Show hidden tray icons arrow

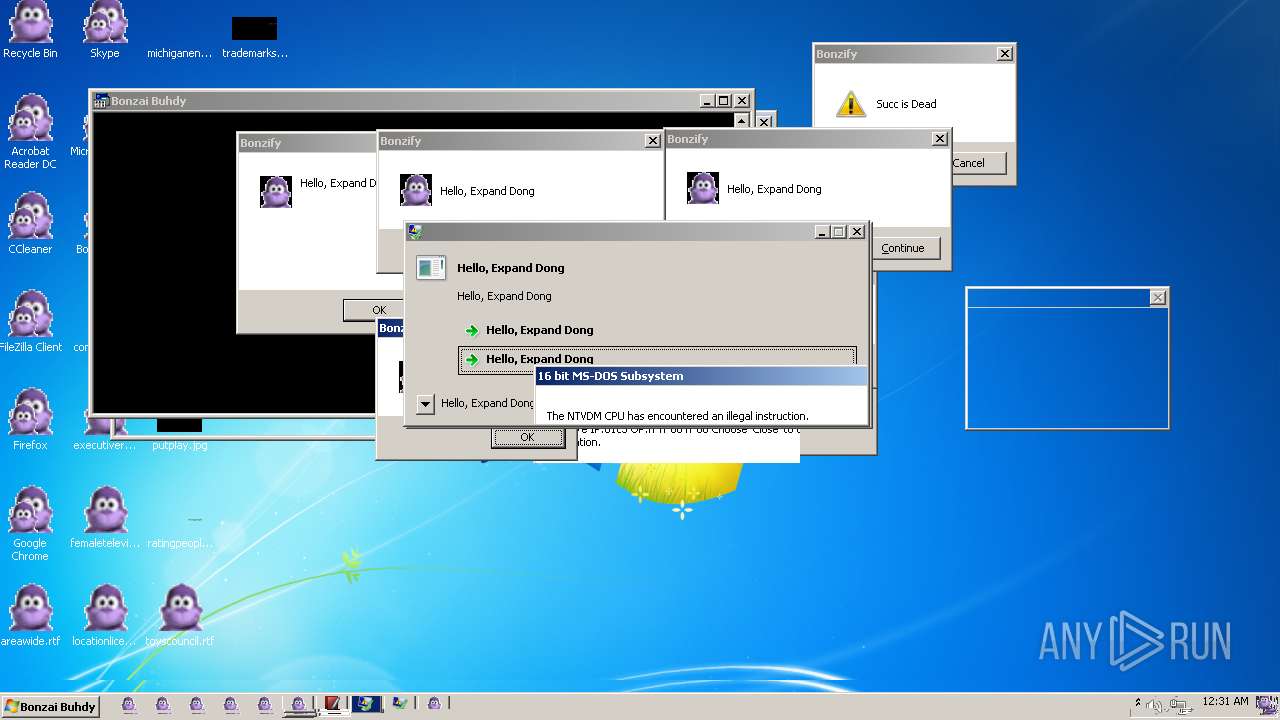pyautogui.click(x=1138, y=703)
